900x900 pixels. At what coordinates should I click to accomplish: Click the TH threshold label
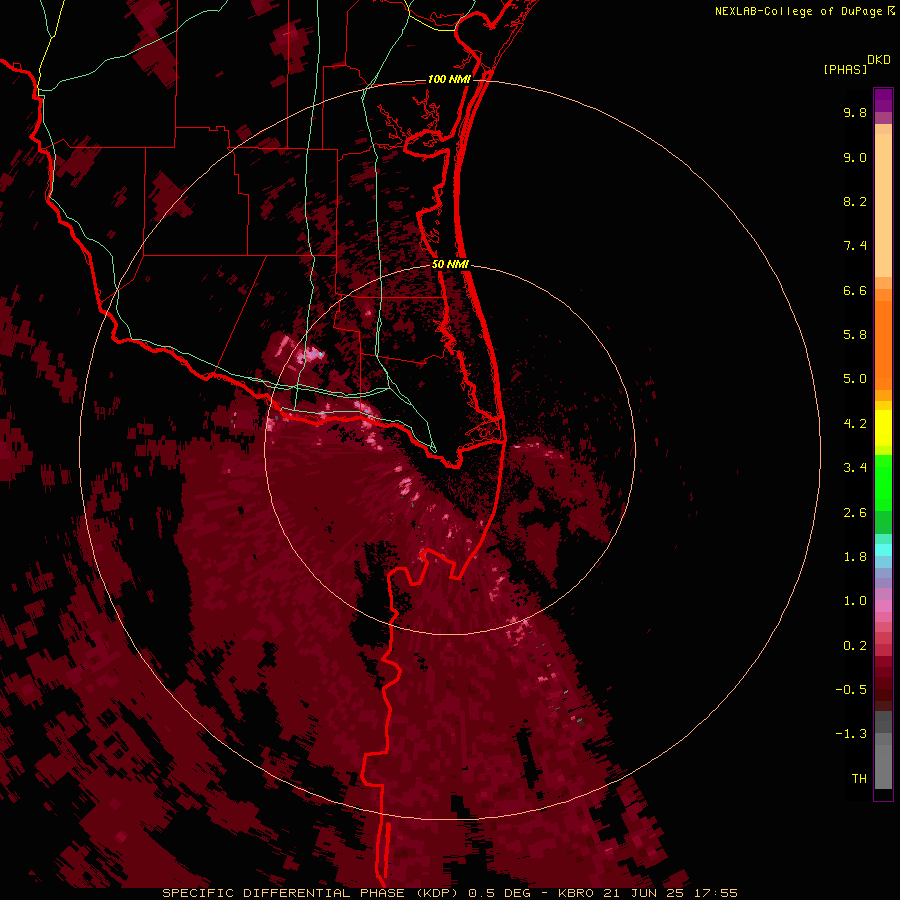pos(859,779)
